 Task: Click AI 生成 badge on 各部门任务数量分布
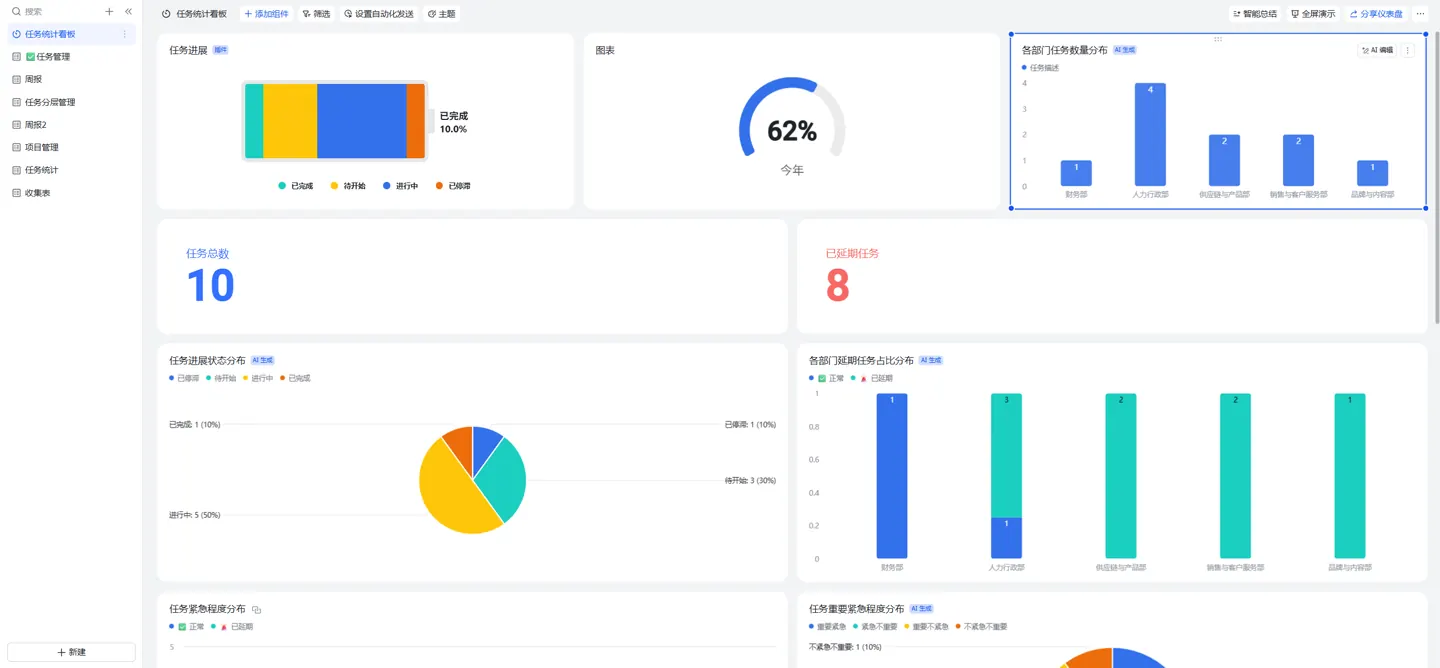(x=1125, y=50)
